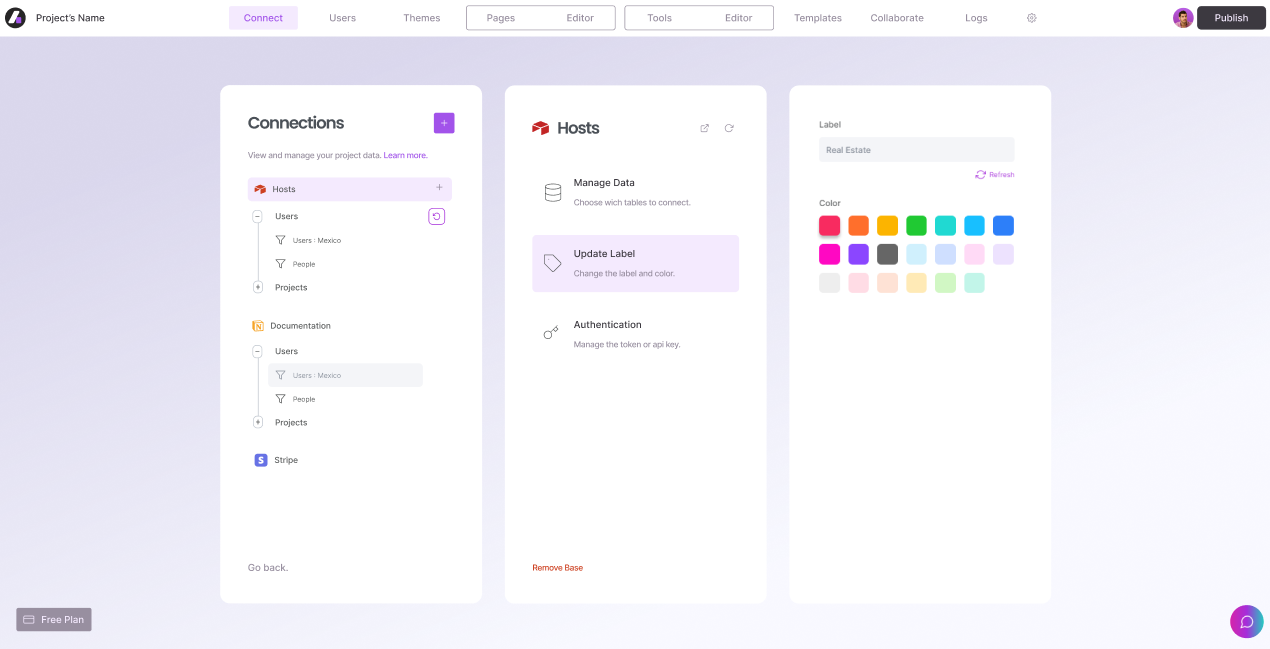The width and height of the screenshot is (1270, 649).
Task: Choose the dark blue color swatch
Action: coord(1003,226)
